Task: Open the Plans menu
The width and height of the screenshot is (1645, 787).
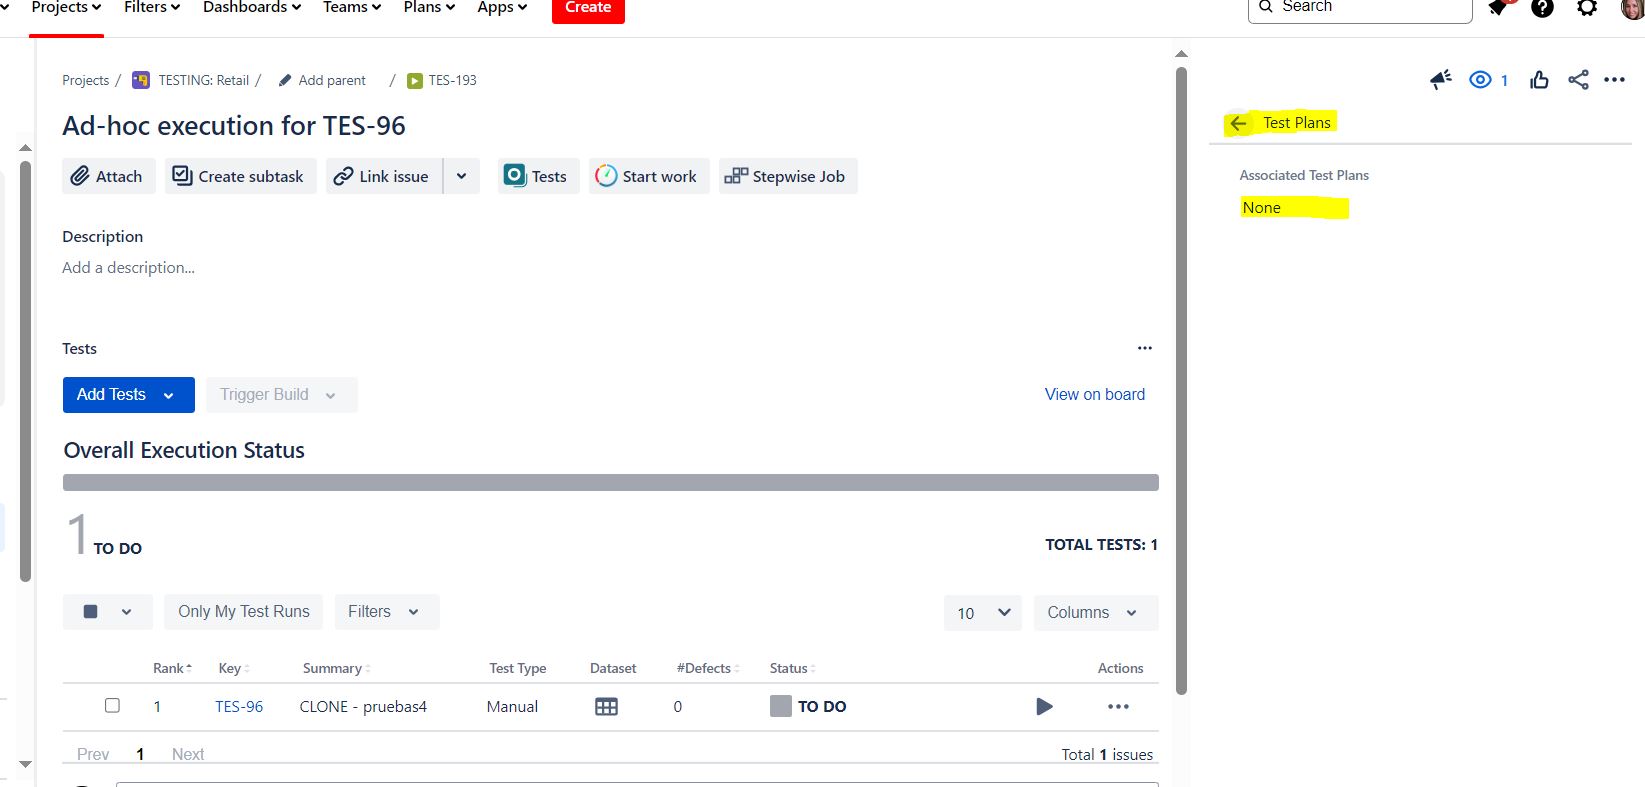Action: tap(429, 8)
